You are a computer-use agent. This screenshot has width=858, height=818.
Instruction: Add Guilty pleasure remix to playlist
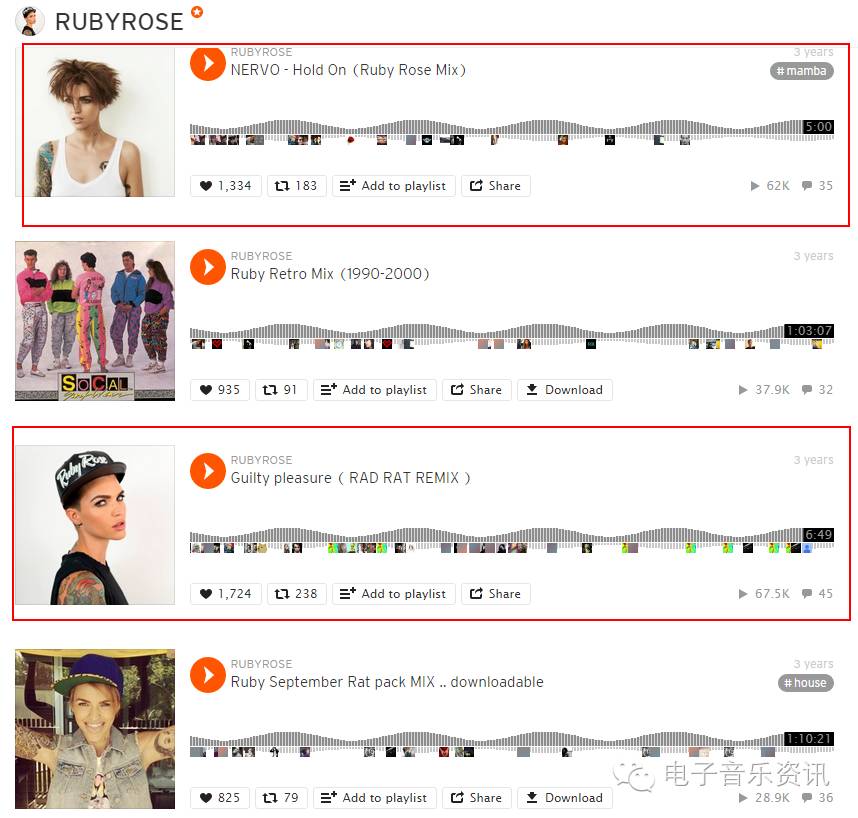[x=393, y=594]
